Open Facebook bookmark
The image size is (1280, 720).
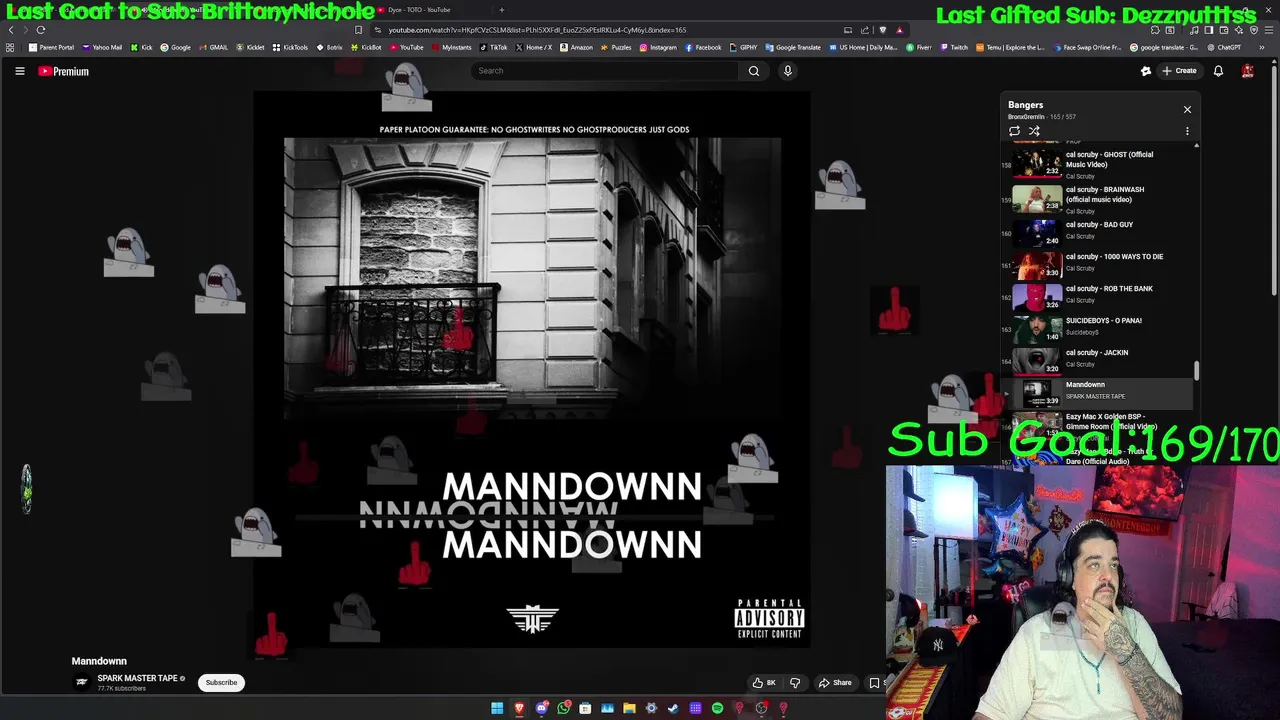click(703, 47)
